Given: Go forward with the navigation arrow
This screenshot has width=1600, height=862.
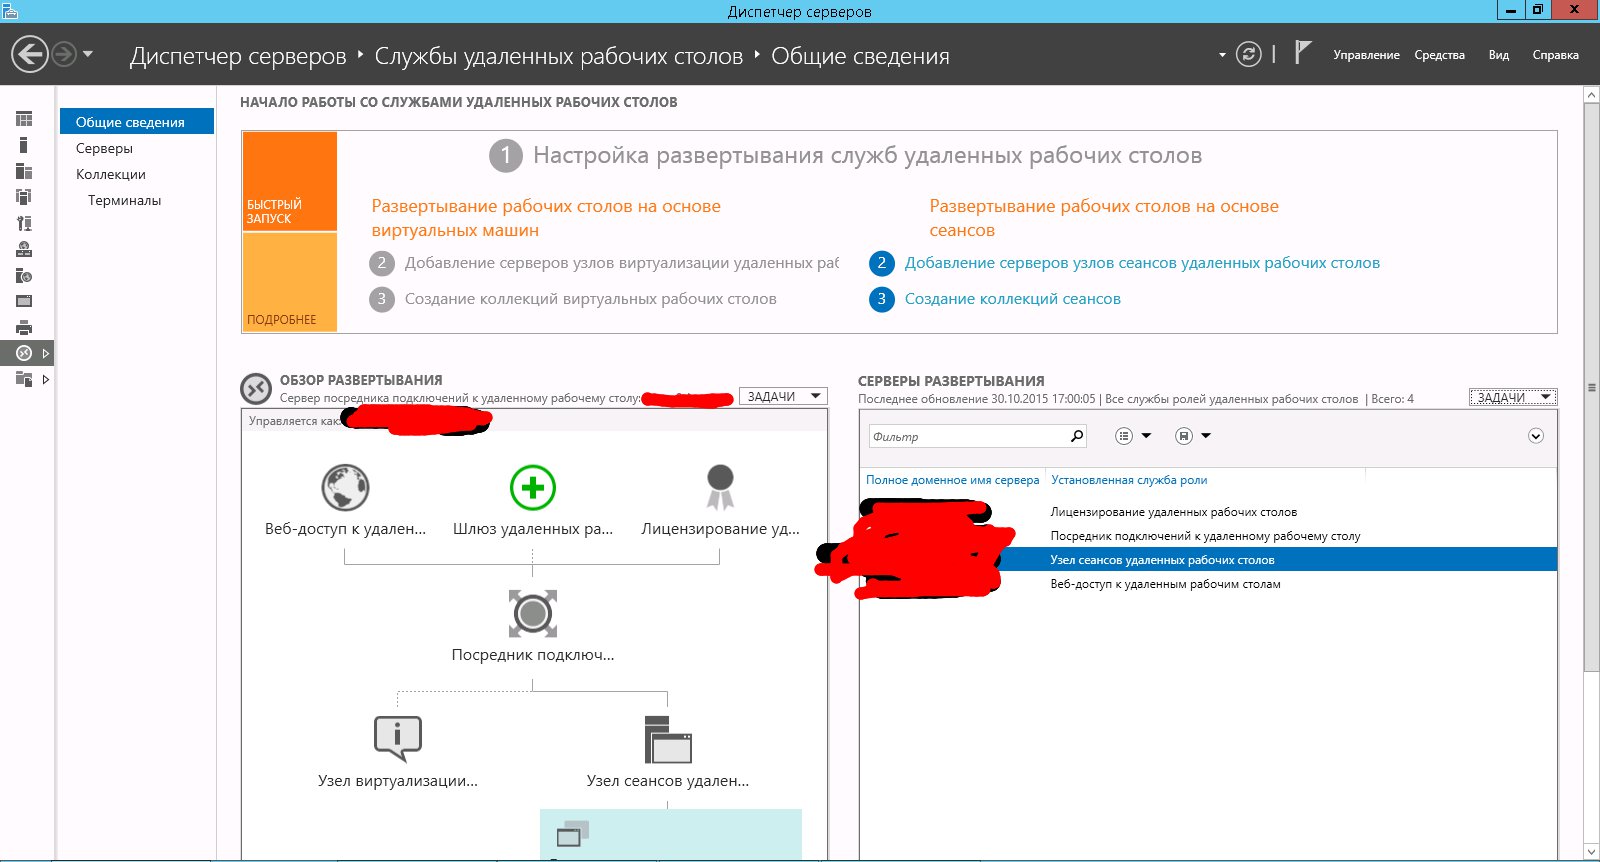Looking at the screenshot, I should tap(64, 54).
